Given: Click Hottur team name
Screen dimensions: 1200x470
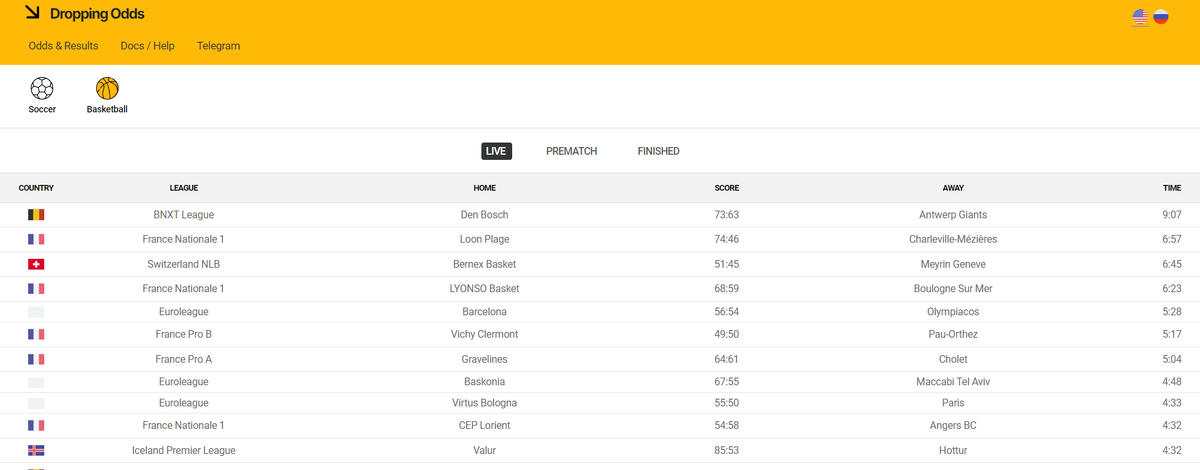Looking at the screenshot, I should click(x=953, y=451).
